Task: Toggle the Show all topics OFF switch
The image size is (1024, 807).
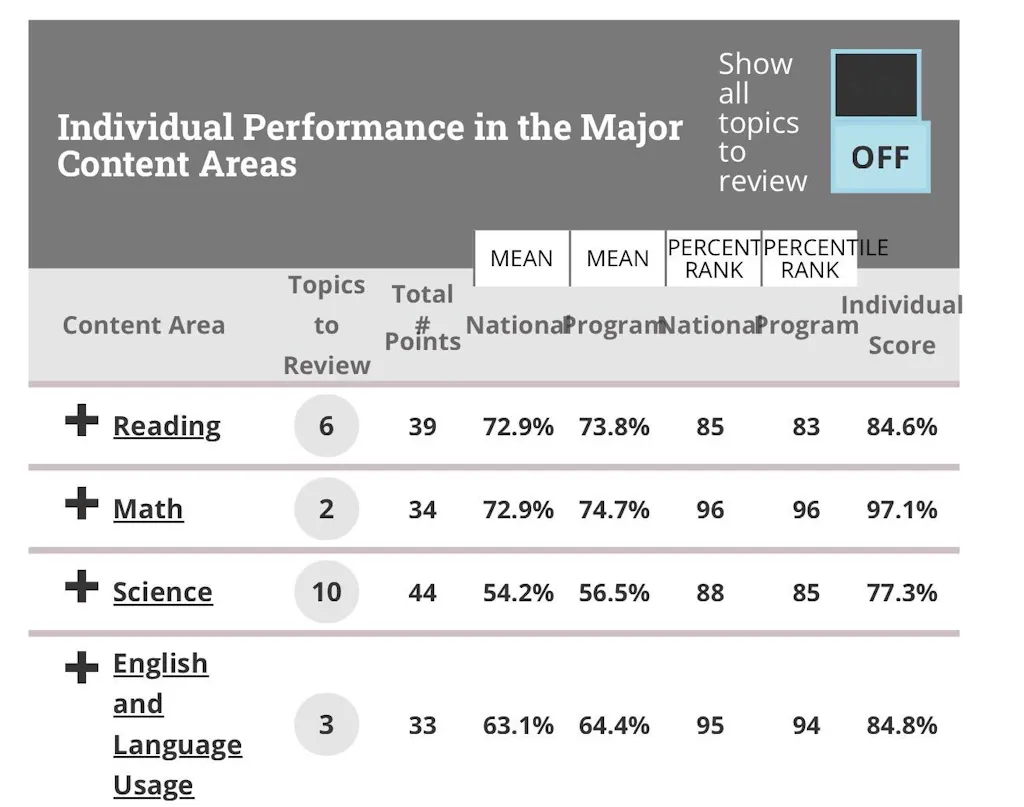Action: click(880, 122)
